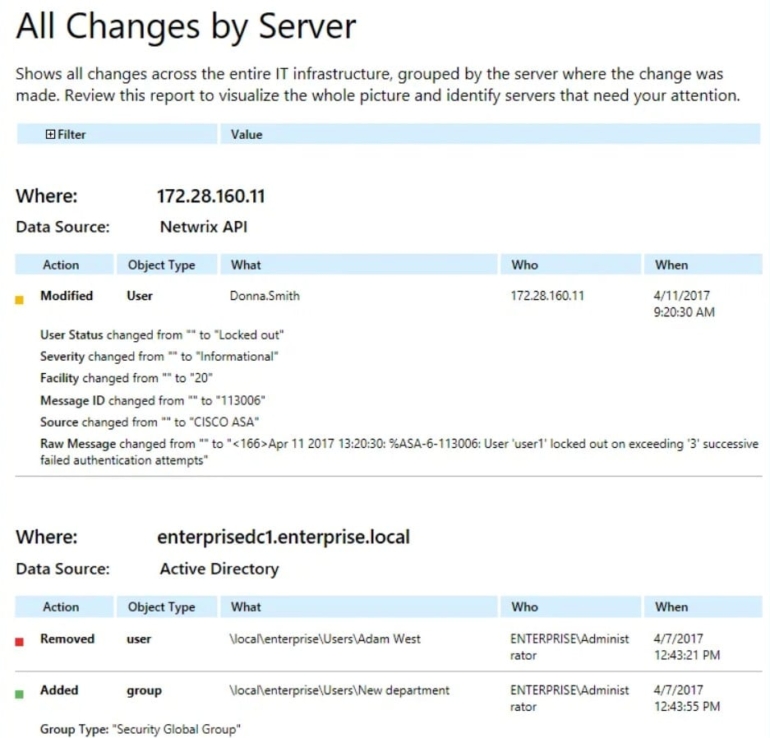Click the Added action cell

click(x=59, y=690)
